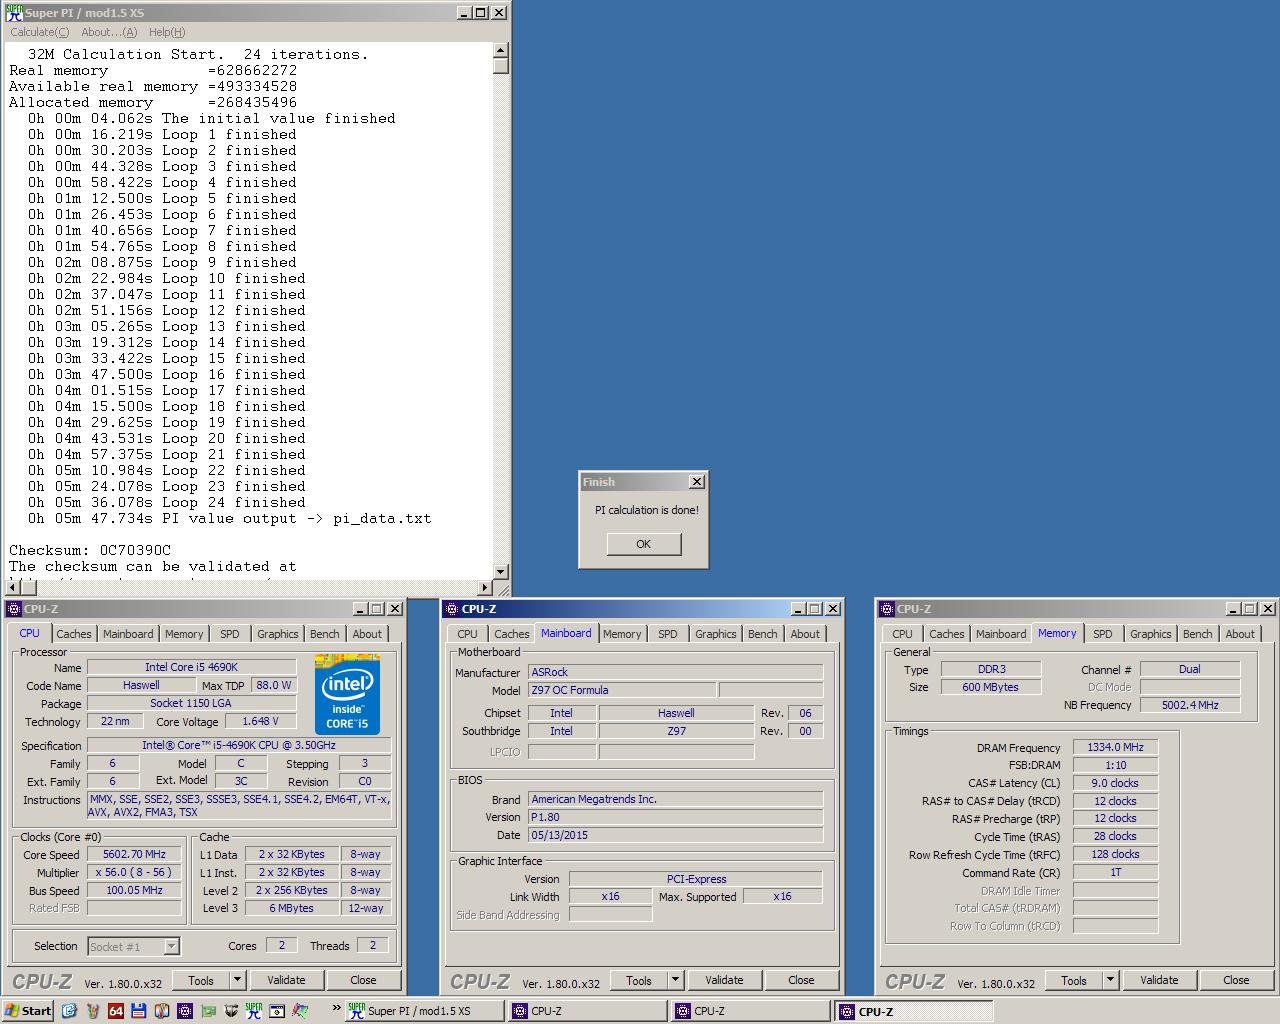The width and height of the screenshot is (1280, 1024).
Task: Click the NB Frequency value 5002.4 MHz
Action: (1190, 705)
